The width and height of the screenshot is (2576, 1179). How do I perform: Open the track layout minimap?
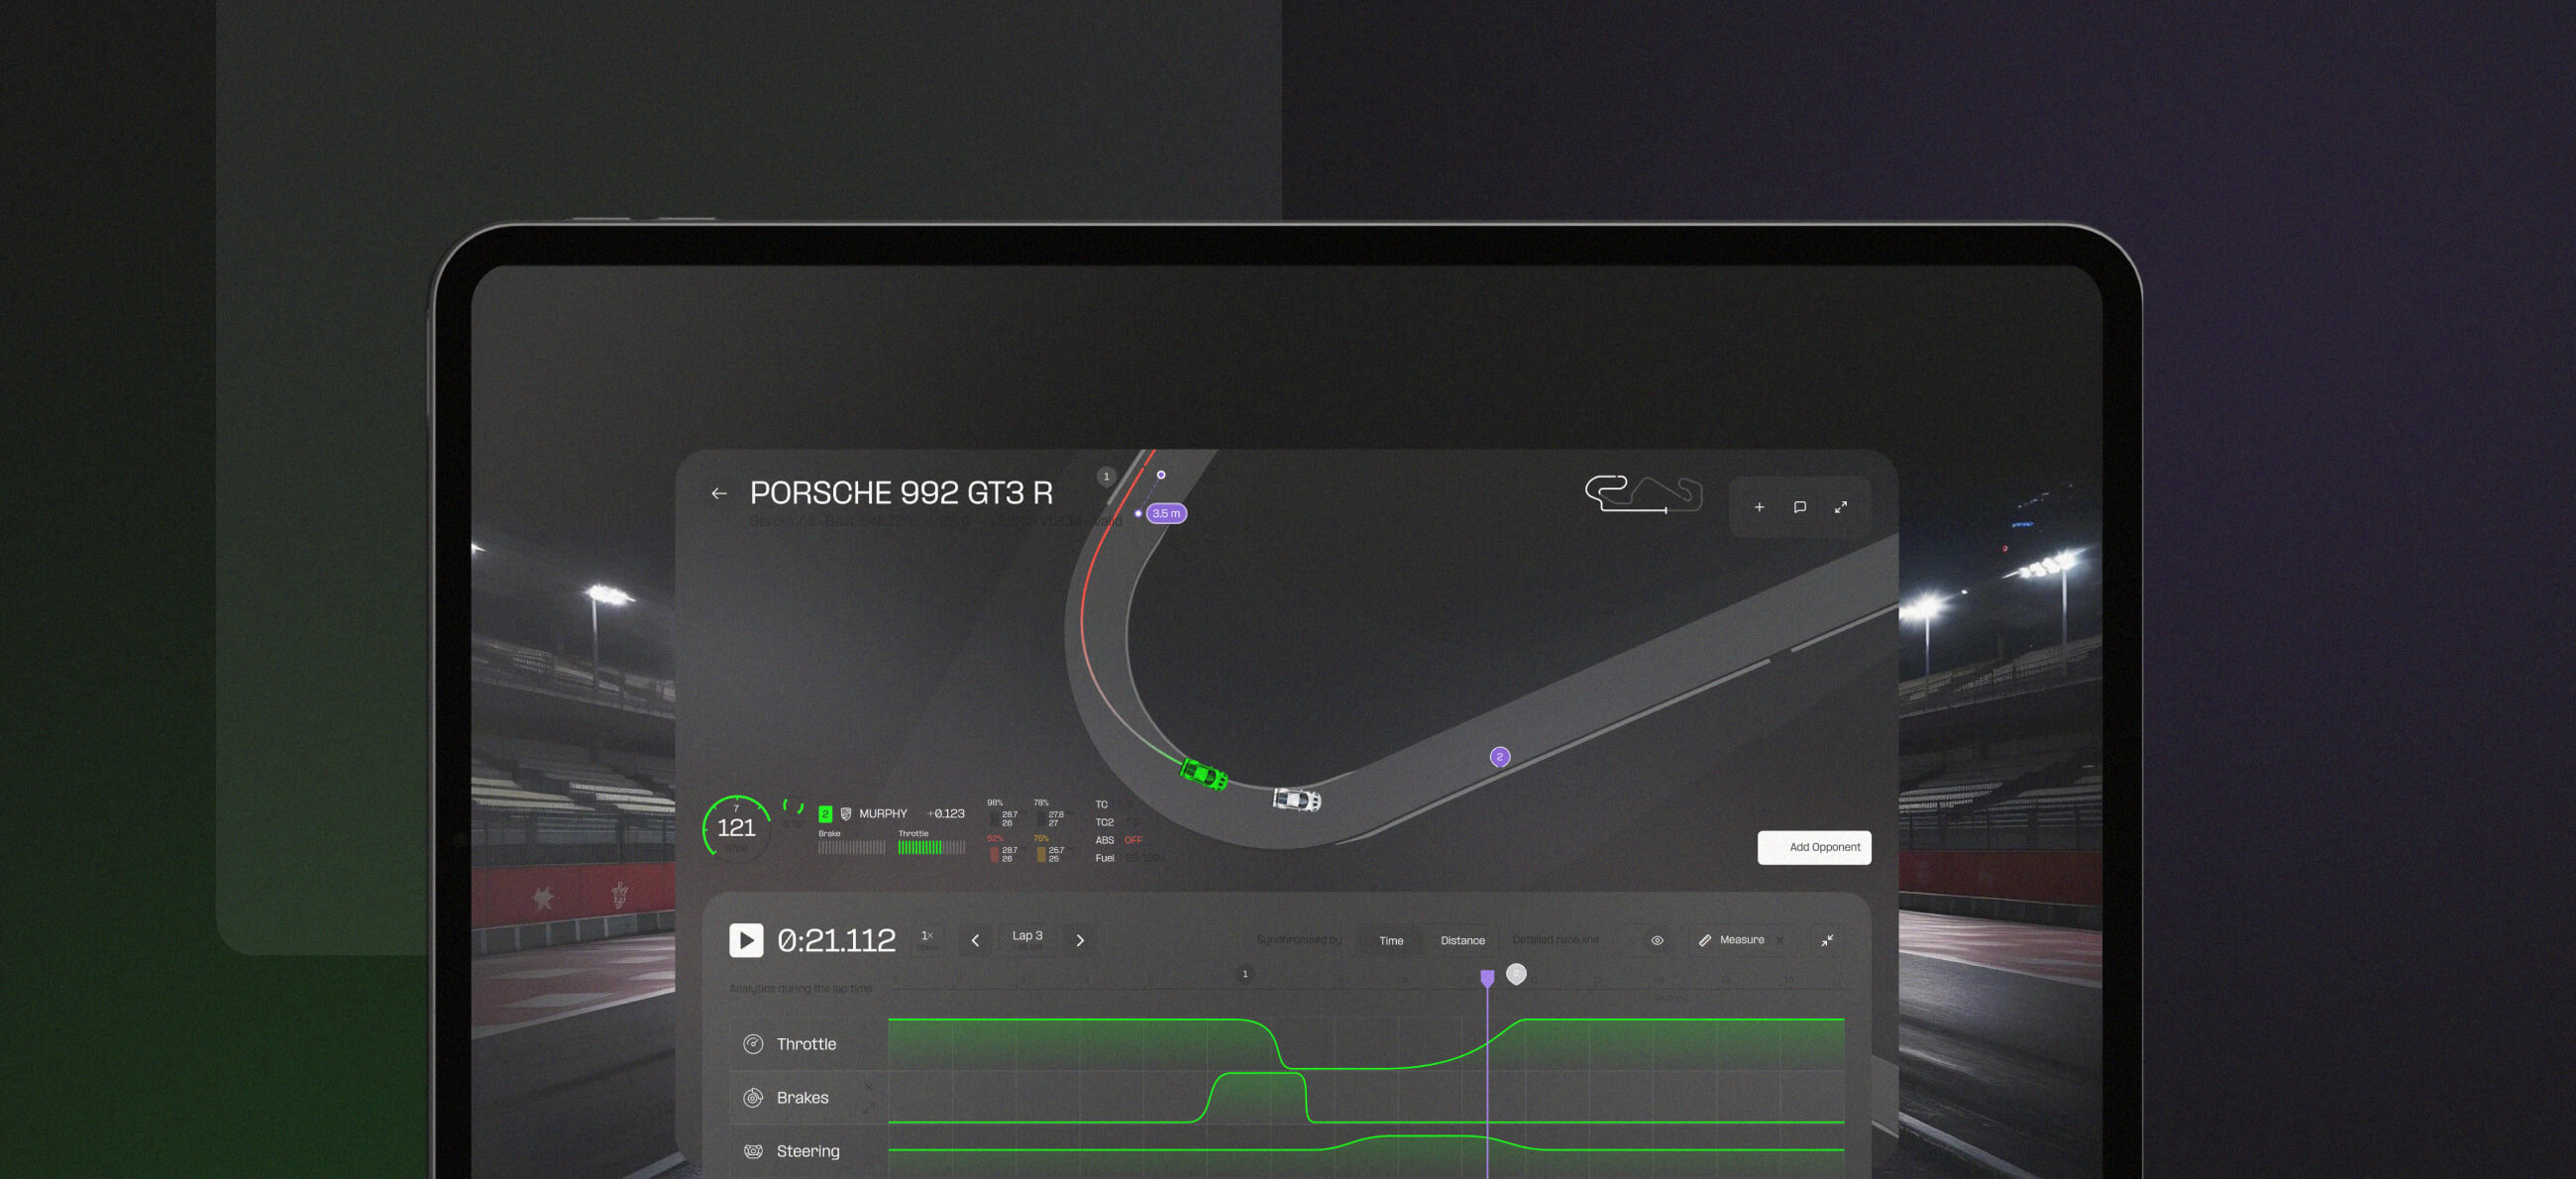click(1643, 494)
